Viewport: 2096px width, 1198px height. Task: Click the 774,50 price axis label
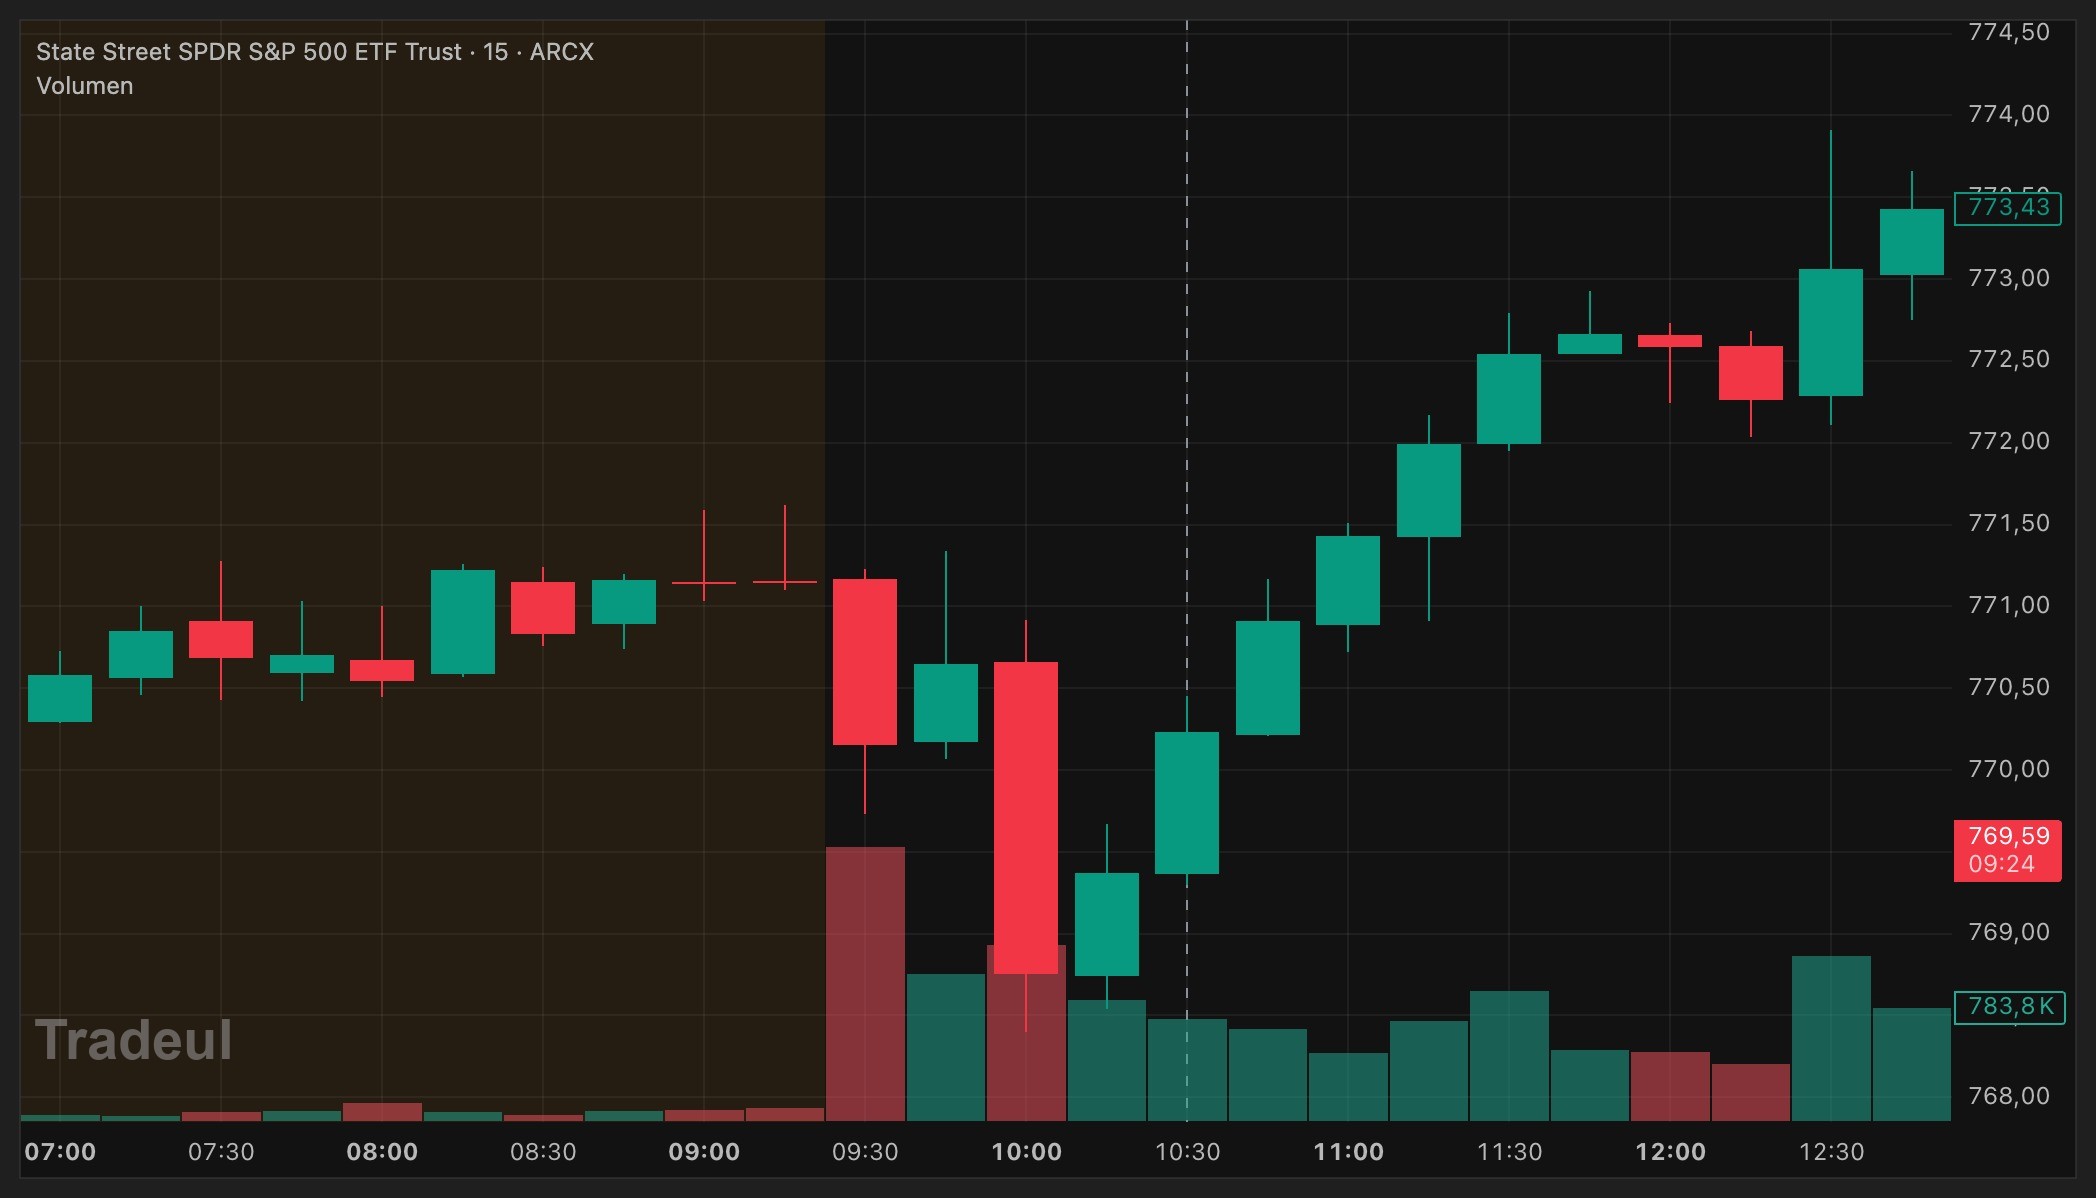point(2008,32)
